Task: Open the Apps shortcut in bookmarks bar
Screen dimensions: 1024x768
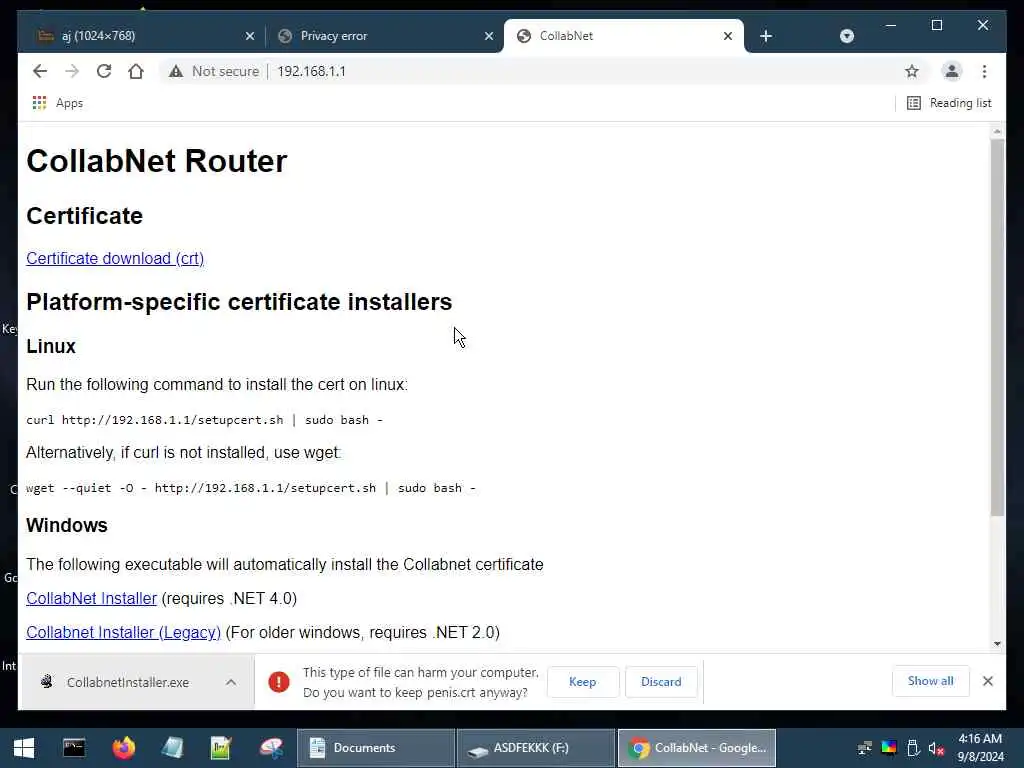Action: (57, 103)
